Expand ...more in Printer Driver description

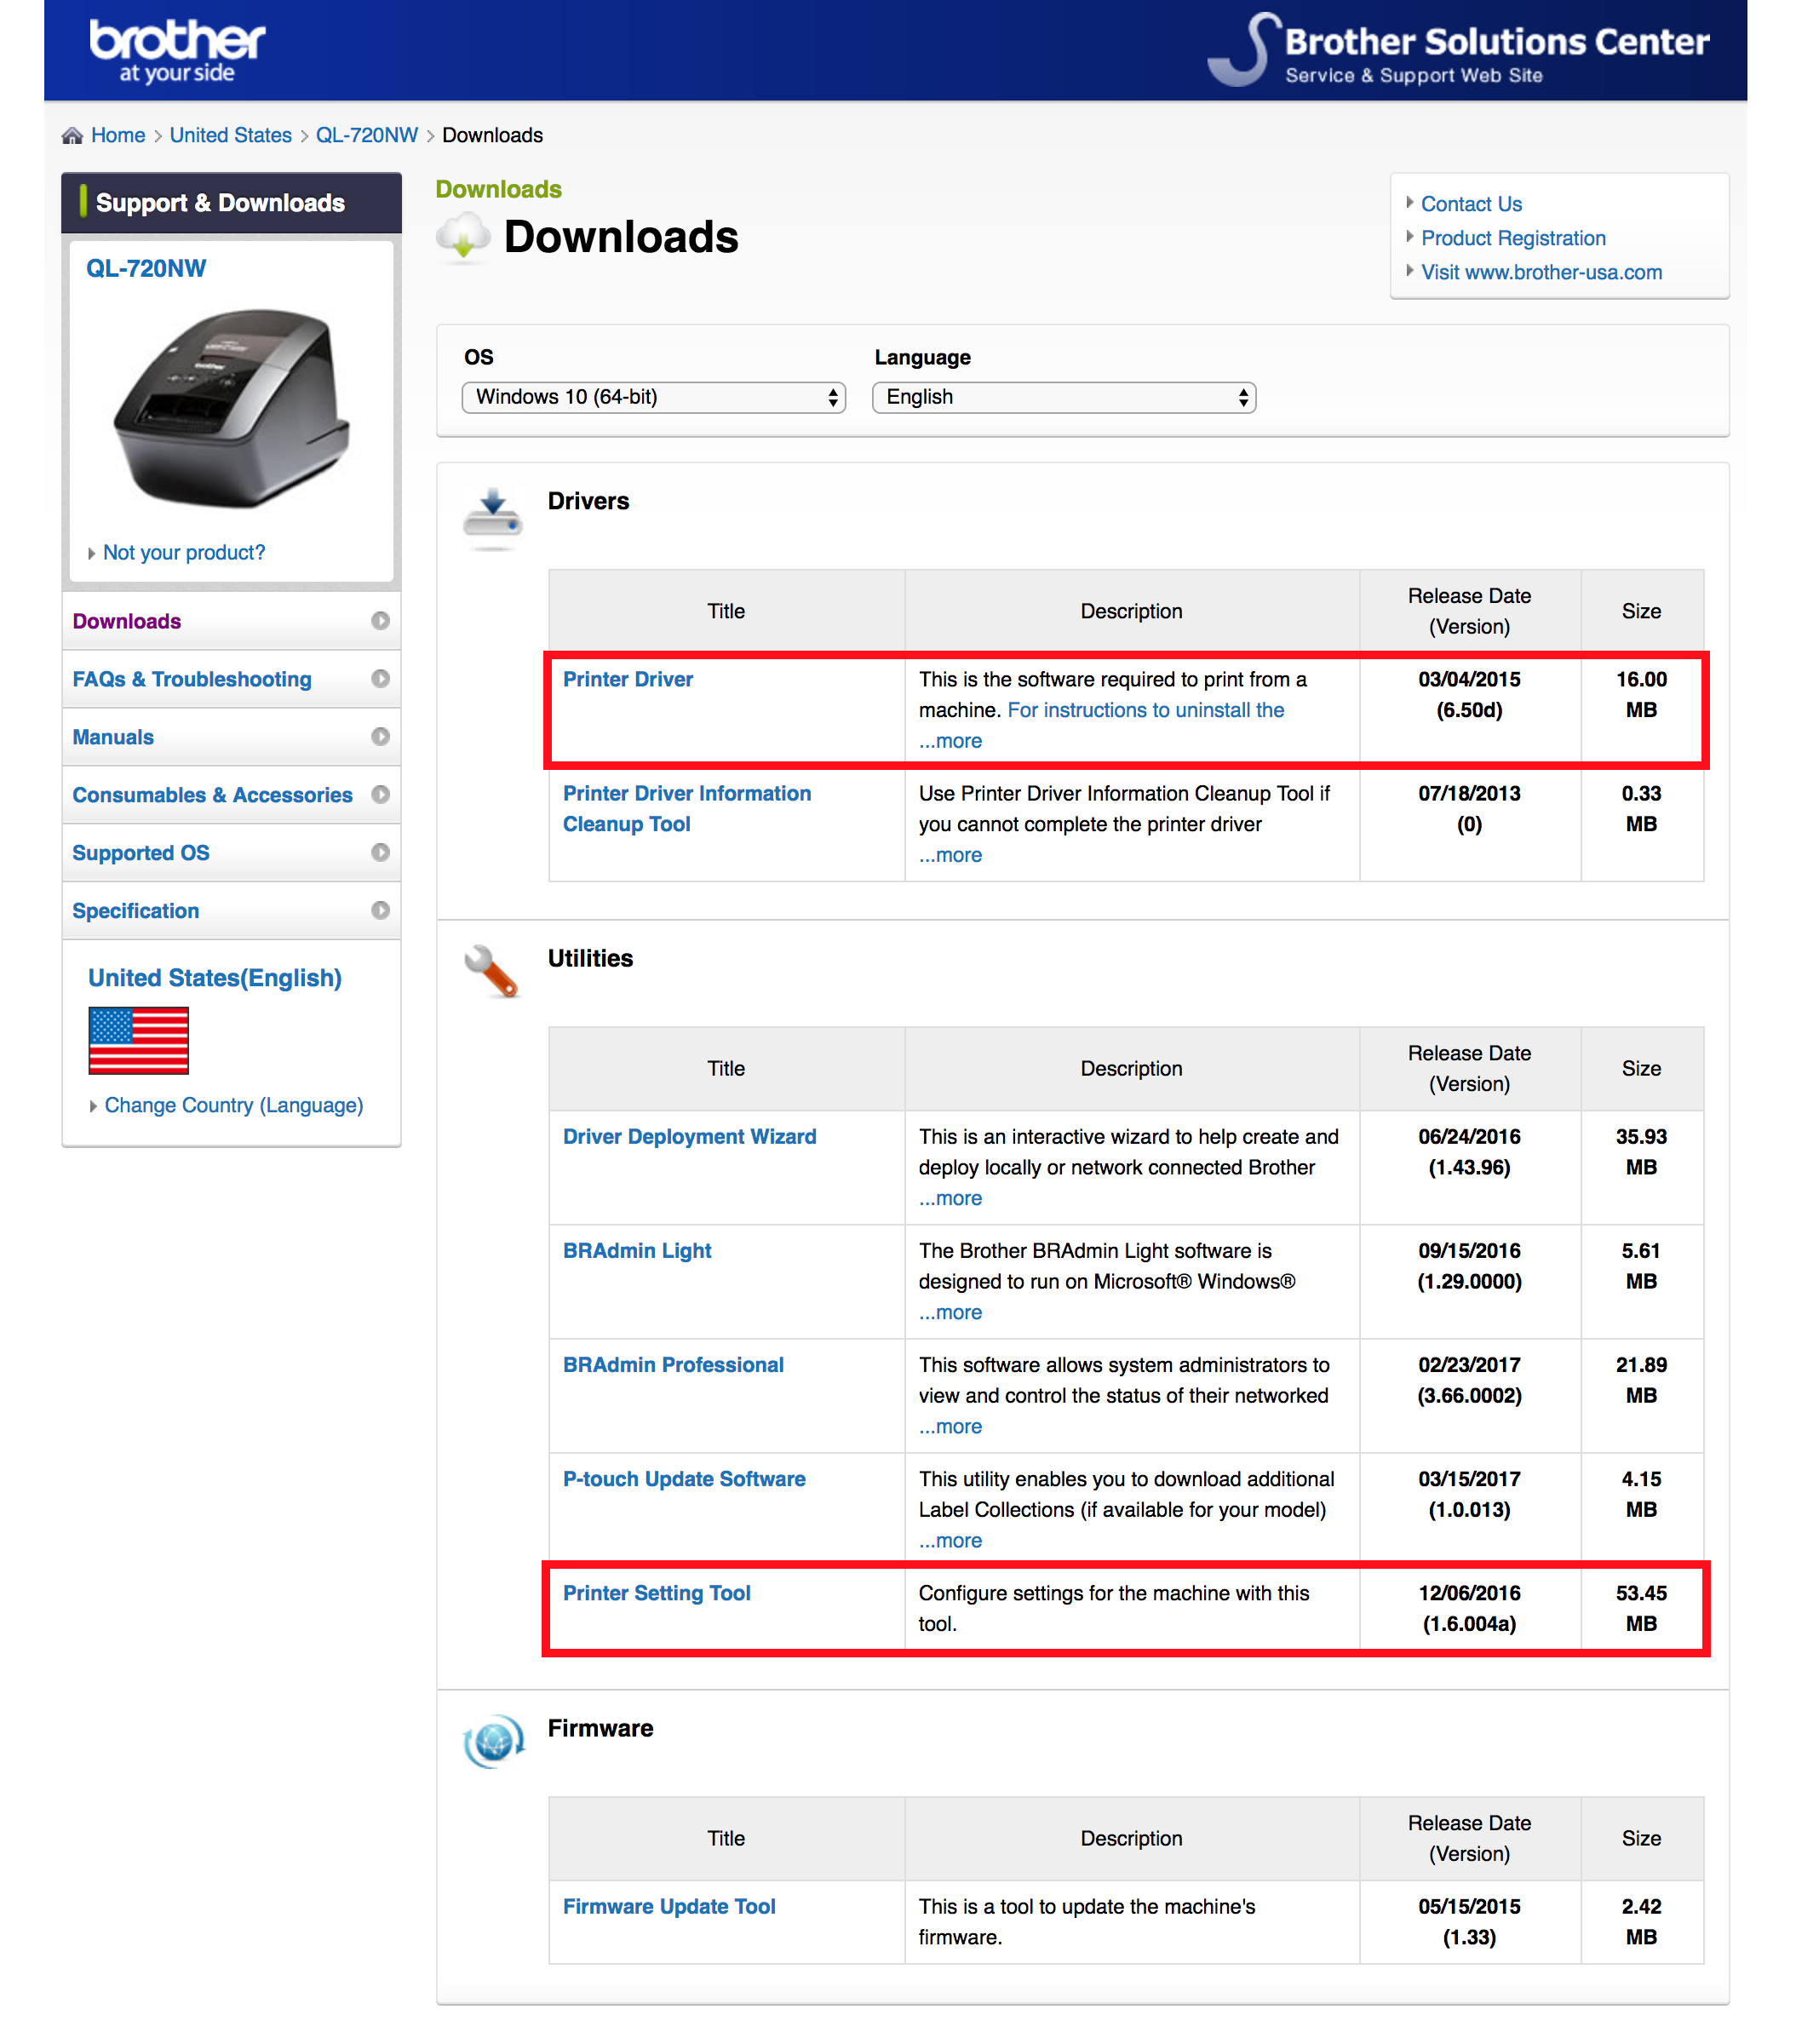click(x=950, y=741)
